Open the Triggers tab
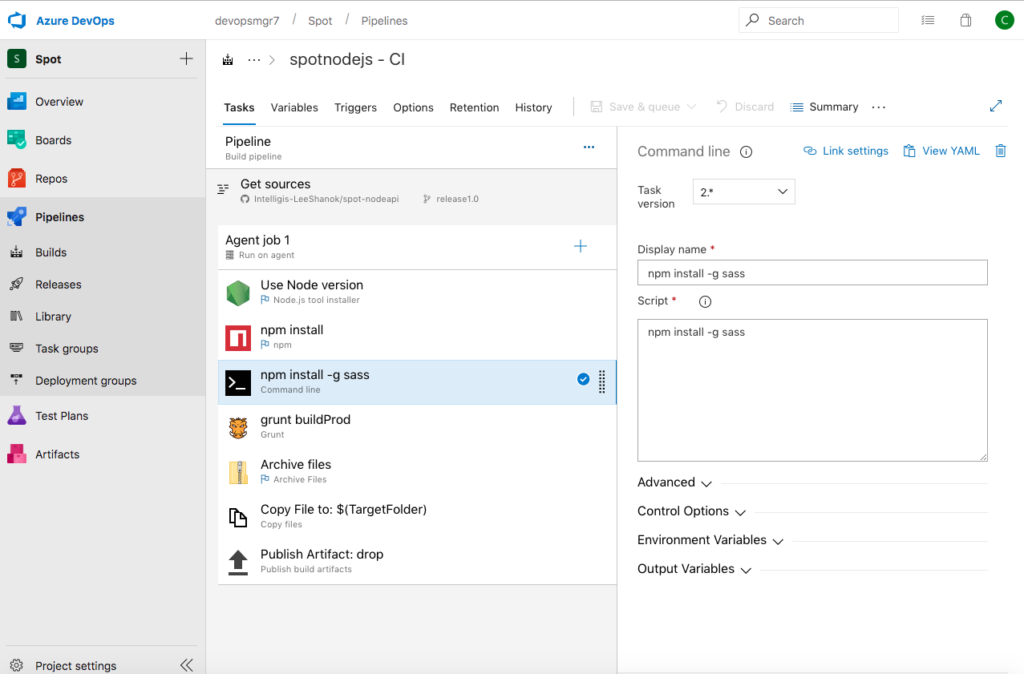1024x674 pixels. click(355, 107)
